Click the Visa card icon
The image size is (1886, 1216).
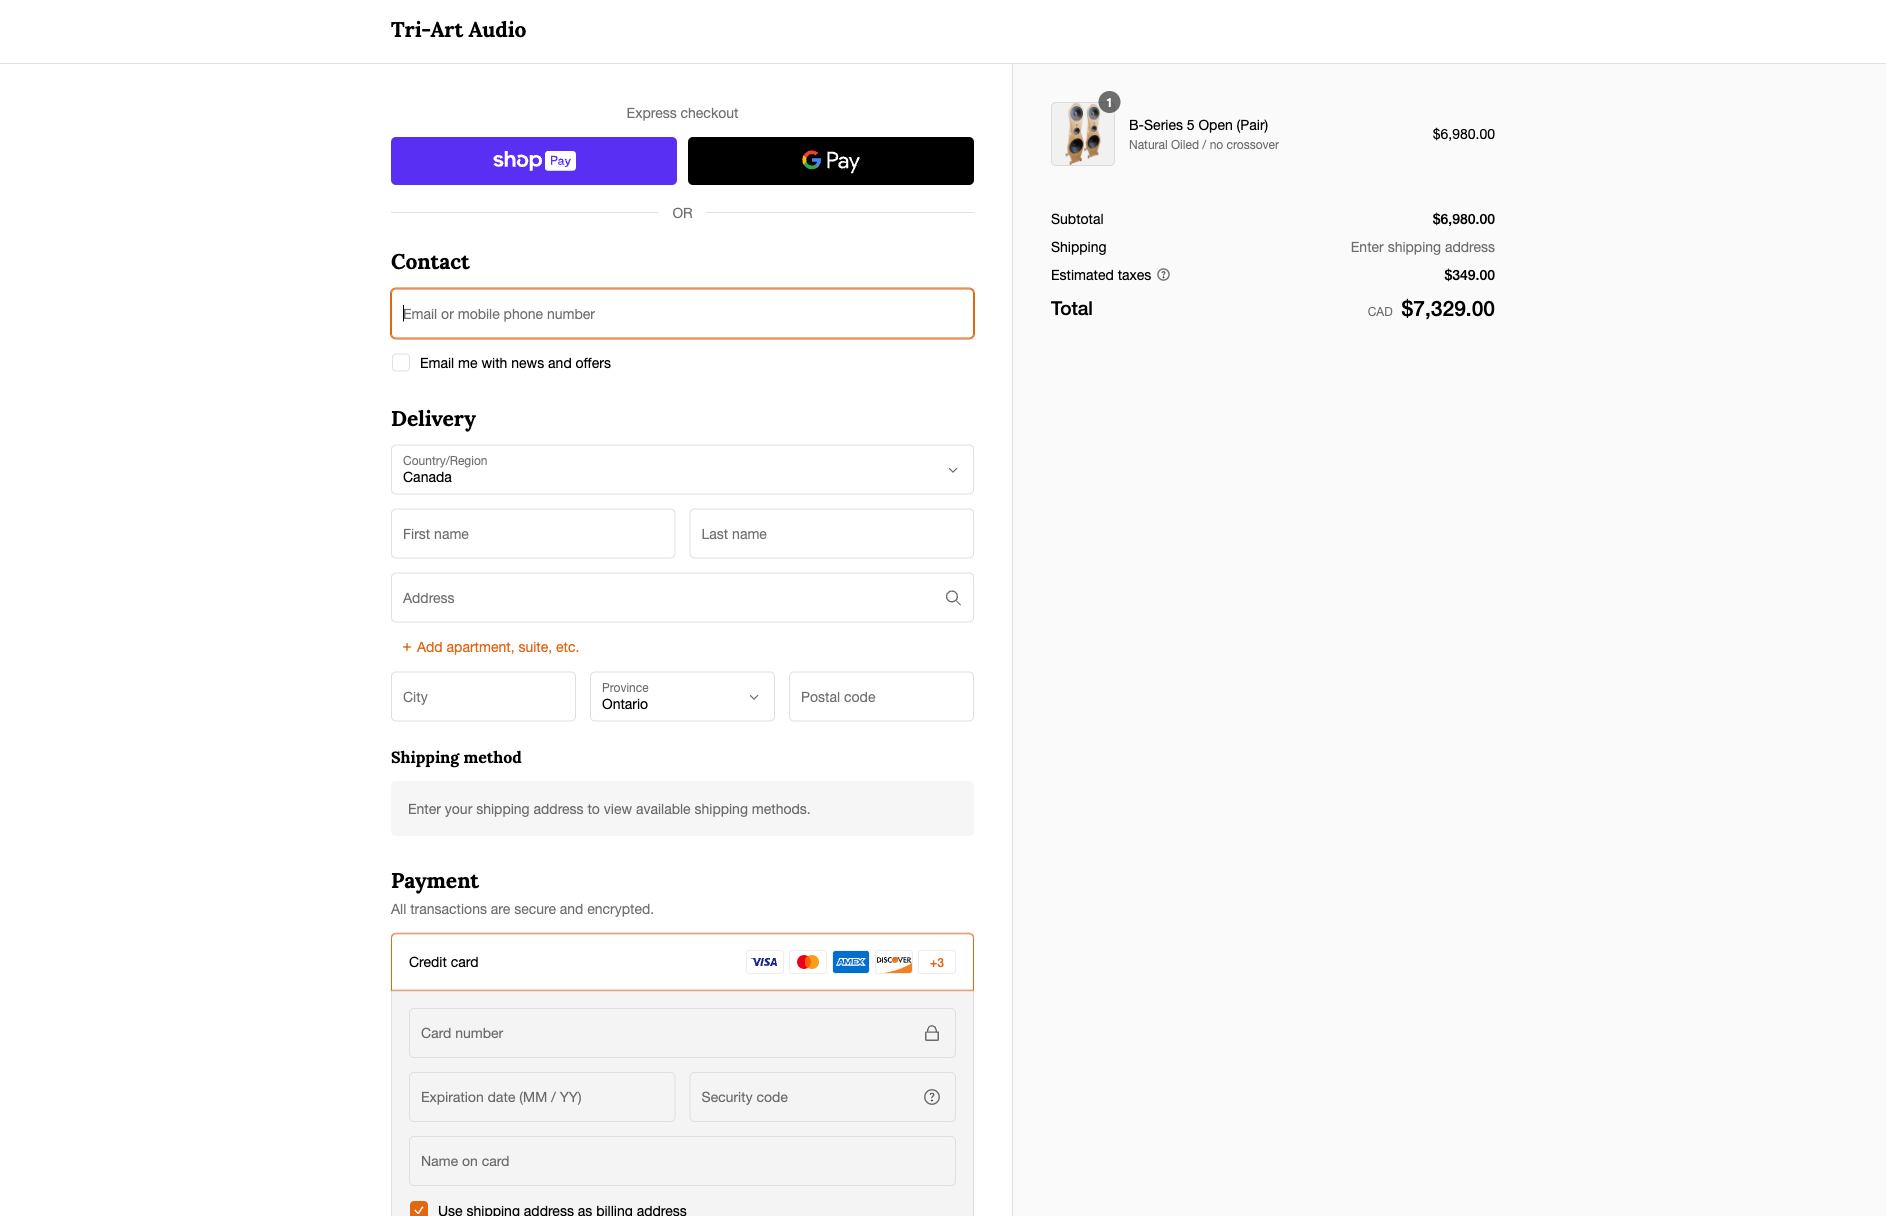click(x=765, y=962)
